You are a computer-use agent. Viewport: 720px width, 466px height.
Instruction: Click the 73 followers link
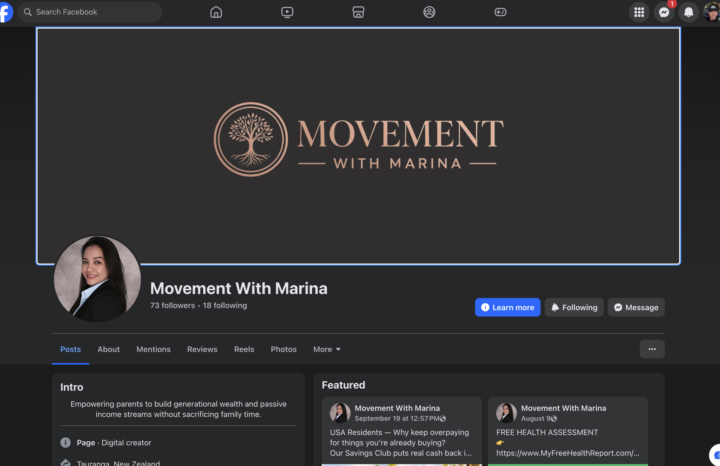point(172,305)
